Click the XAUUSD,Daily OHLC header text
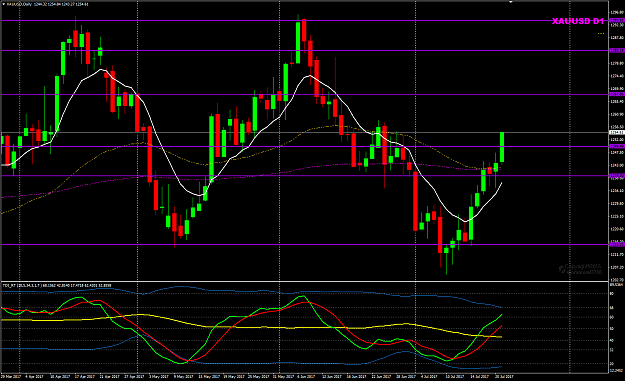 (x=48, y=4)
